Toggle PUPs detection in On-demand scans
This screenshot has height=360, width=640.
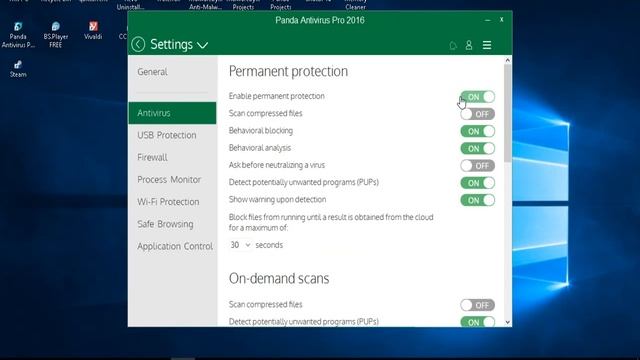(478, 322)
